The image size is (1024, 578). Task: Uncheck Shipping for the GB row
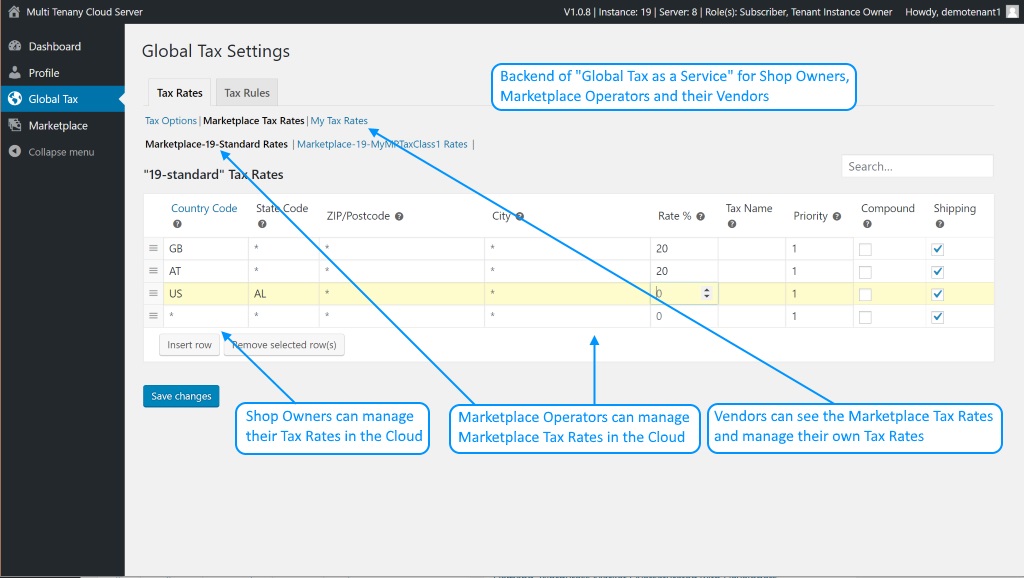click(x=938, y=249)
